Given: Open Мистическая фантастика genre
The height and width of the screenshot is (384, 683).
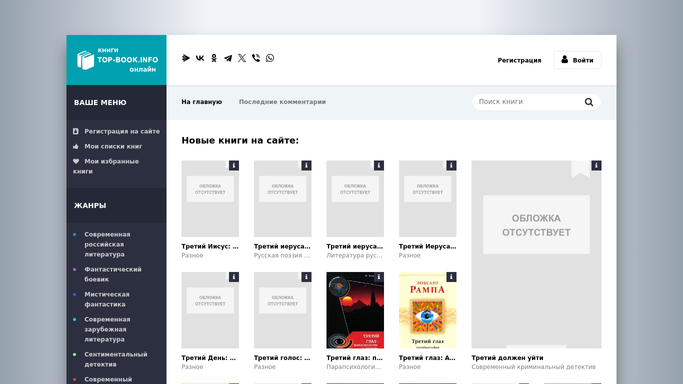Looking at the screenshot, I should pos(107,299).
